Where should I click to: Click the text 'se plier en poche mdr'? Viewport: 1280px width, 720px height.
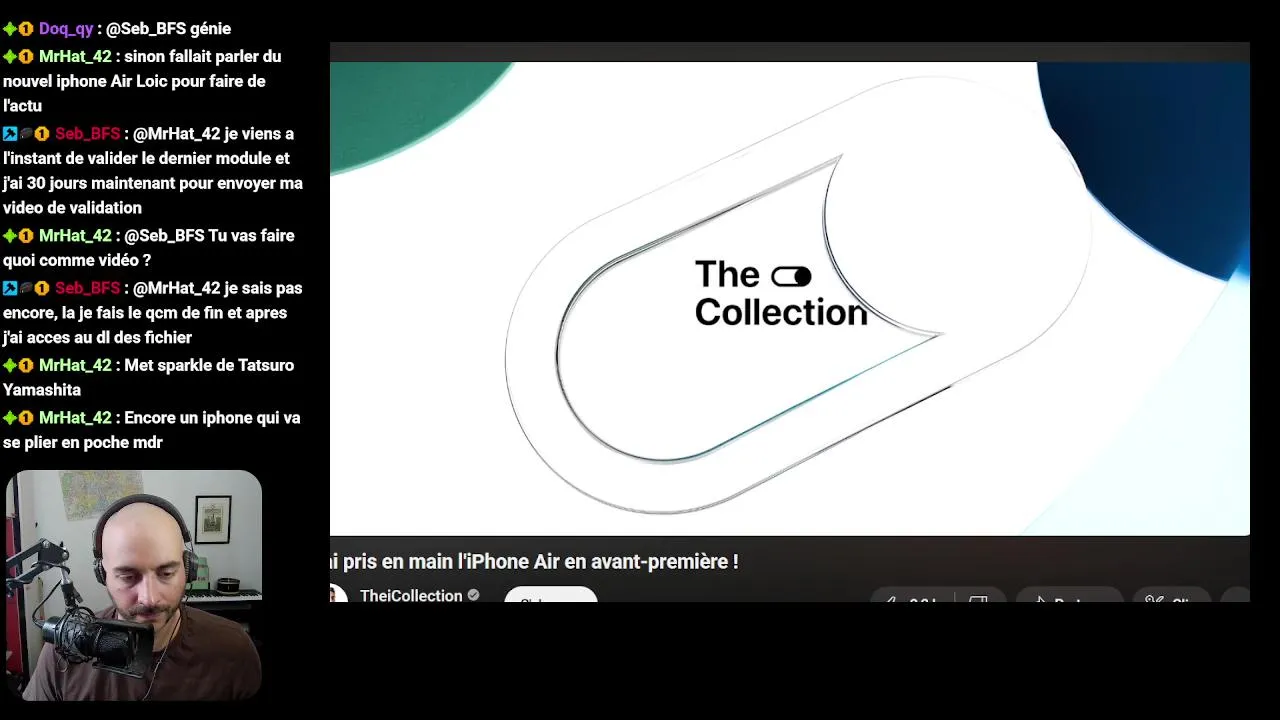[x=83, y=443]
